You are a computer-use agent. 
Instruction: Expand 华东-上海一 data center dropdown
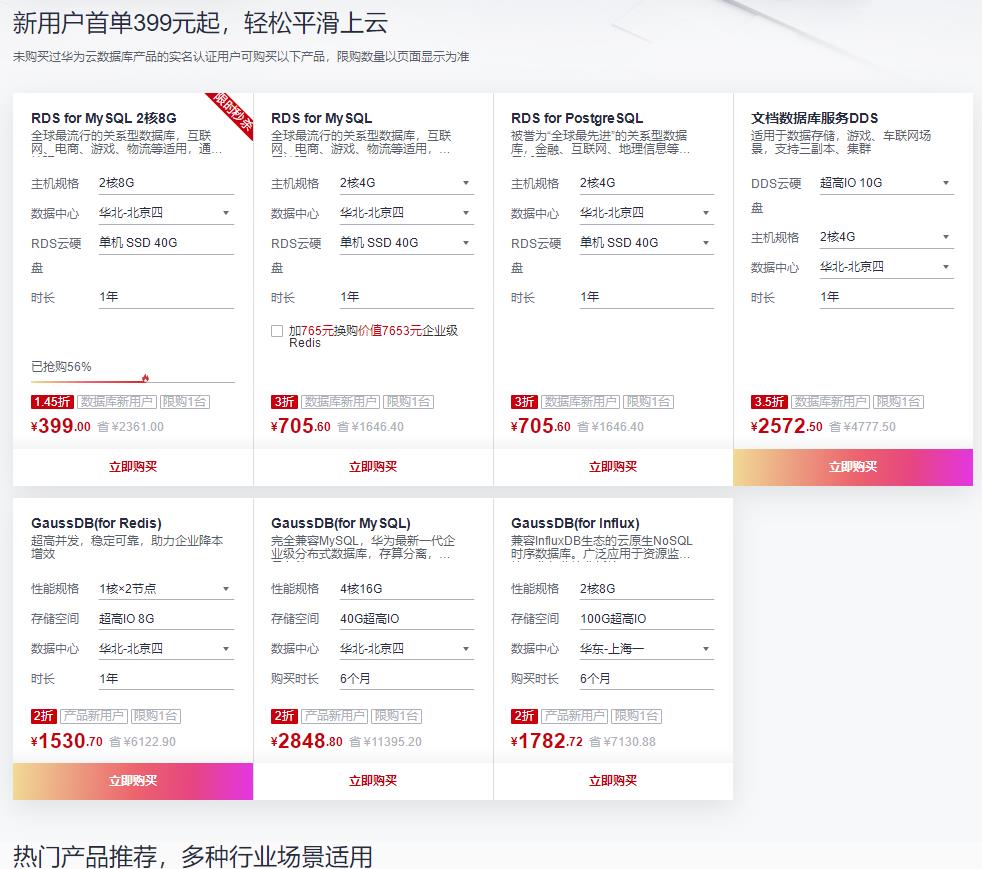[646, 649]
